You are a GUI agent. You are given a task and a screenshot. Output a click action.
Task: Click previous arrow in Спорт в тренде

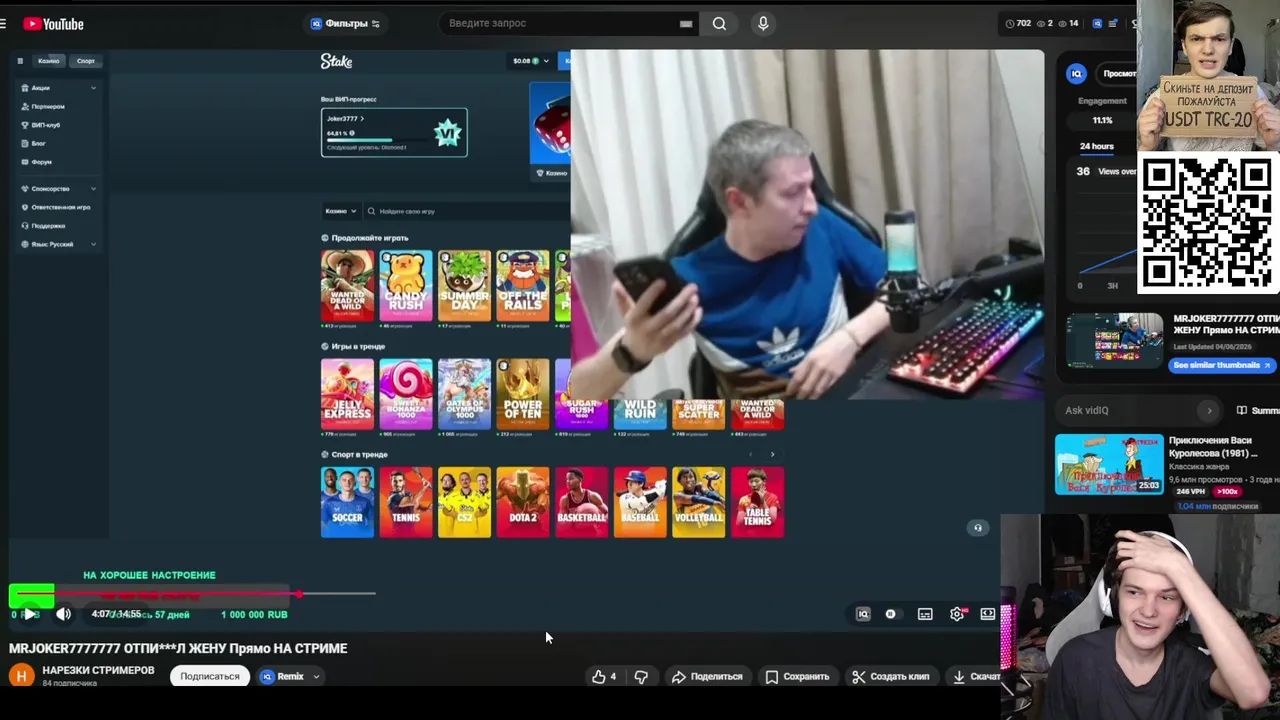coord(751,454)
